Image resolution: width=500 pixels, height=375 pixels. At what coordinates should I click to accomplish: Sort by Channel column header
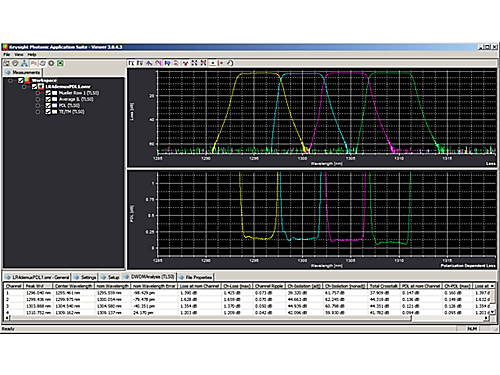[14, 286]
